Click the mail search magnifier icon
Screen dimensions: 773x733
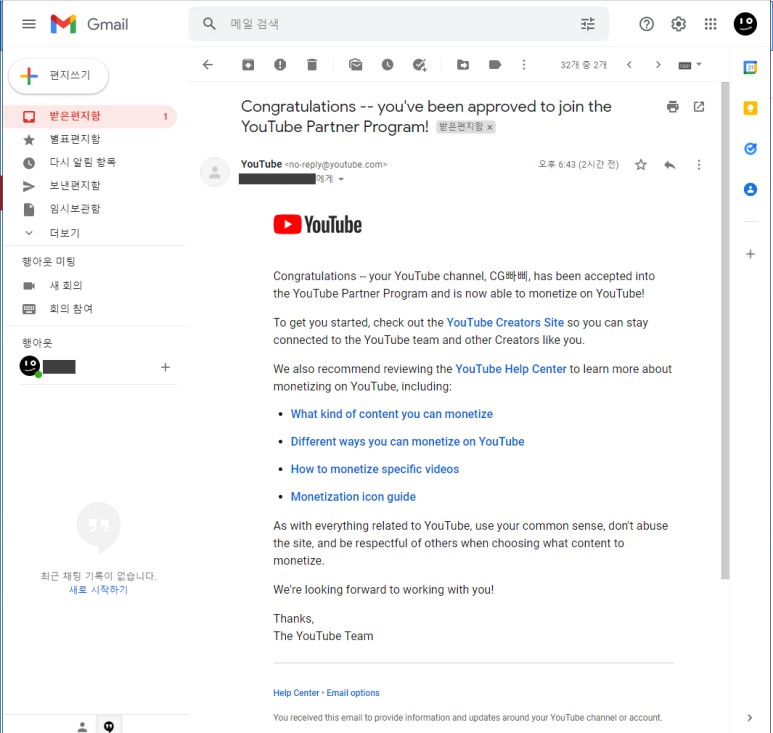[x=209, y=24]
